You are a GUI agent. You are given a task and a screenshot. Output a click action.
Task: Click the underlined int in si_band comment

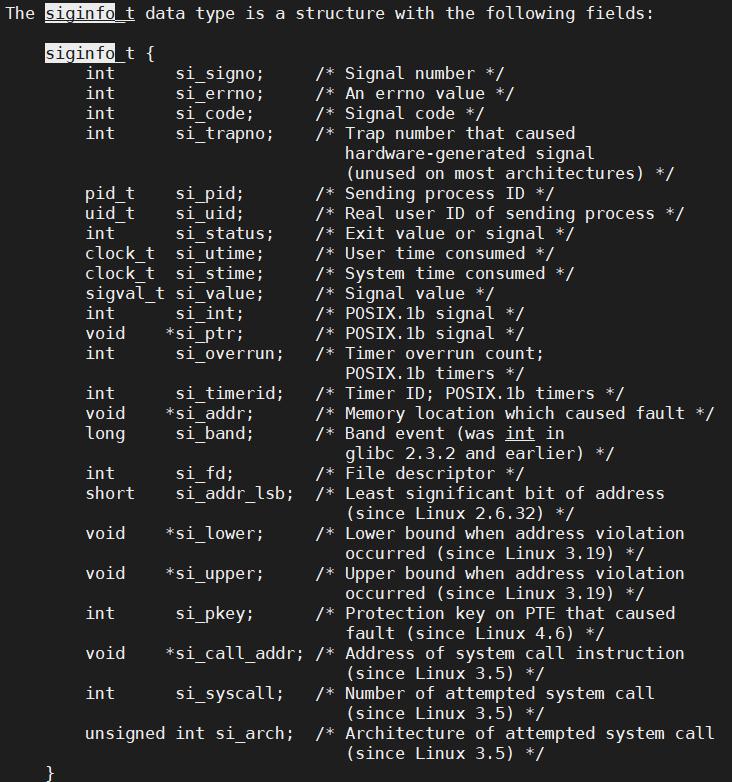[x=520, y=433]
